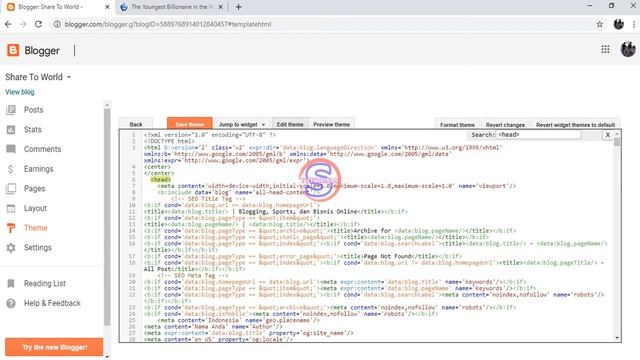This screenshot has width=640, height=360.
Task: Click the Save theme button
Action: pos(189,124)
